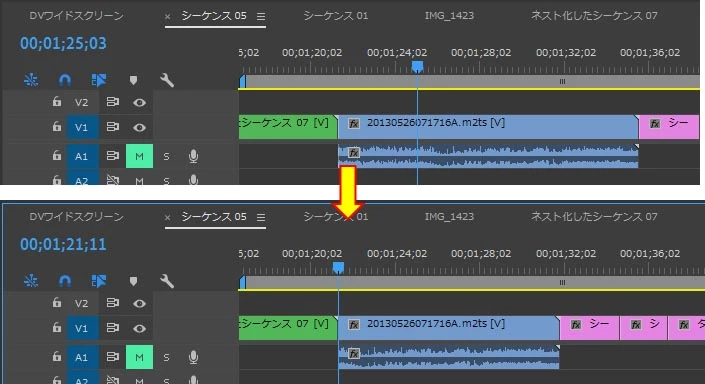Image resolution: width=705 pixels, height=384 pixels.
Task: Toggle Snap magnet icon in upper timeline
Action: tap(65, 80)
